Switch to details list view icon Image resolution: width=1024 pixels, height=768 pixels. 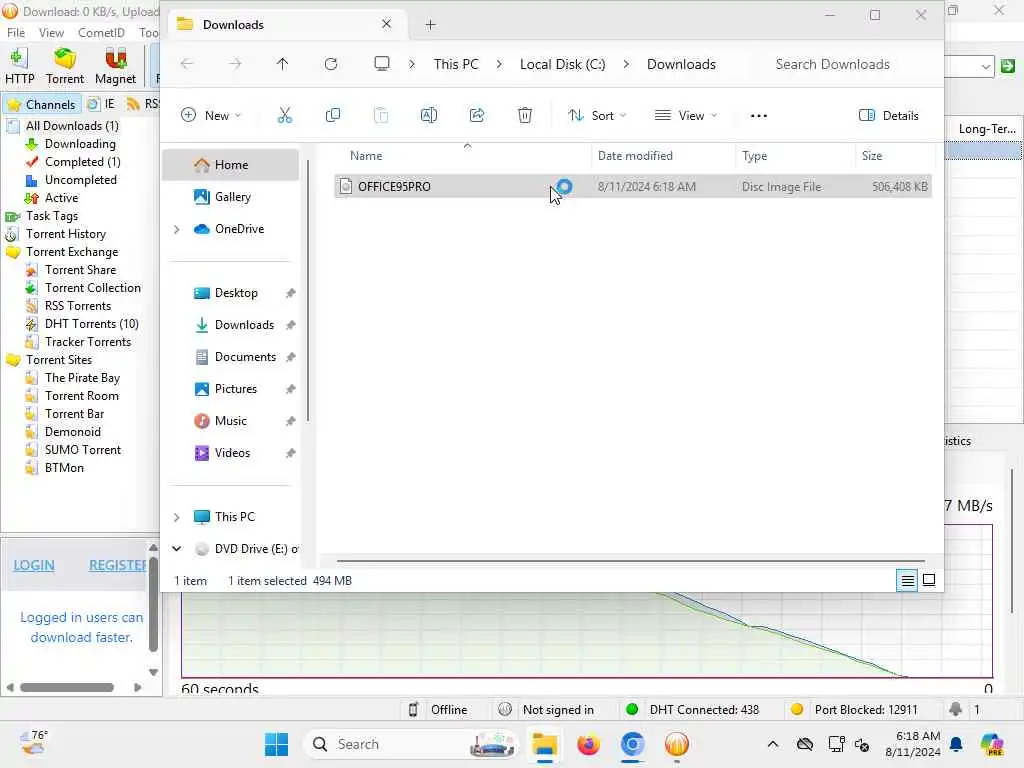(x=908, y=580)
